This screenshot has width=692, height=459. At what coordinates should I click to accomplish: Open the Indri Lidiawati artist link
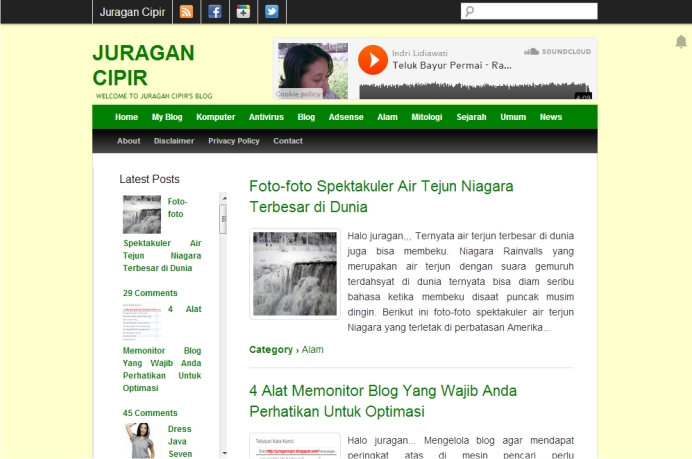[420, 53]
